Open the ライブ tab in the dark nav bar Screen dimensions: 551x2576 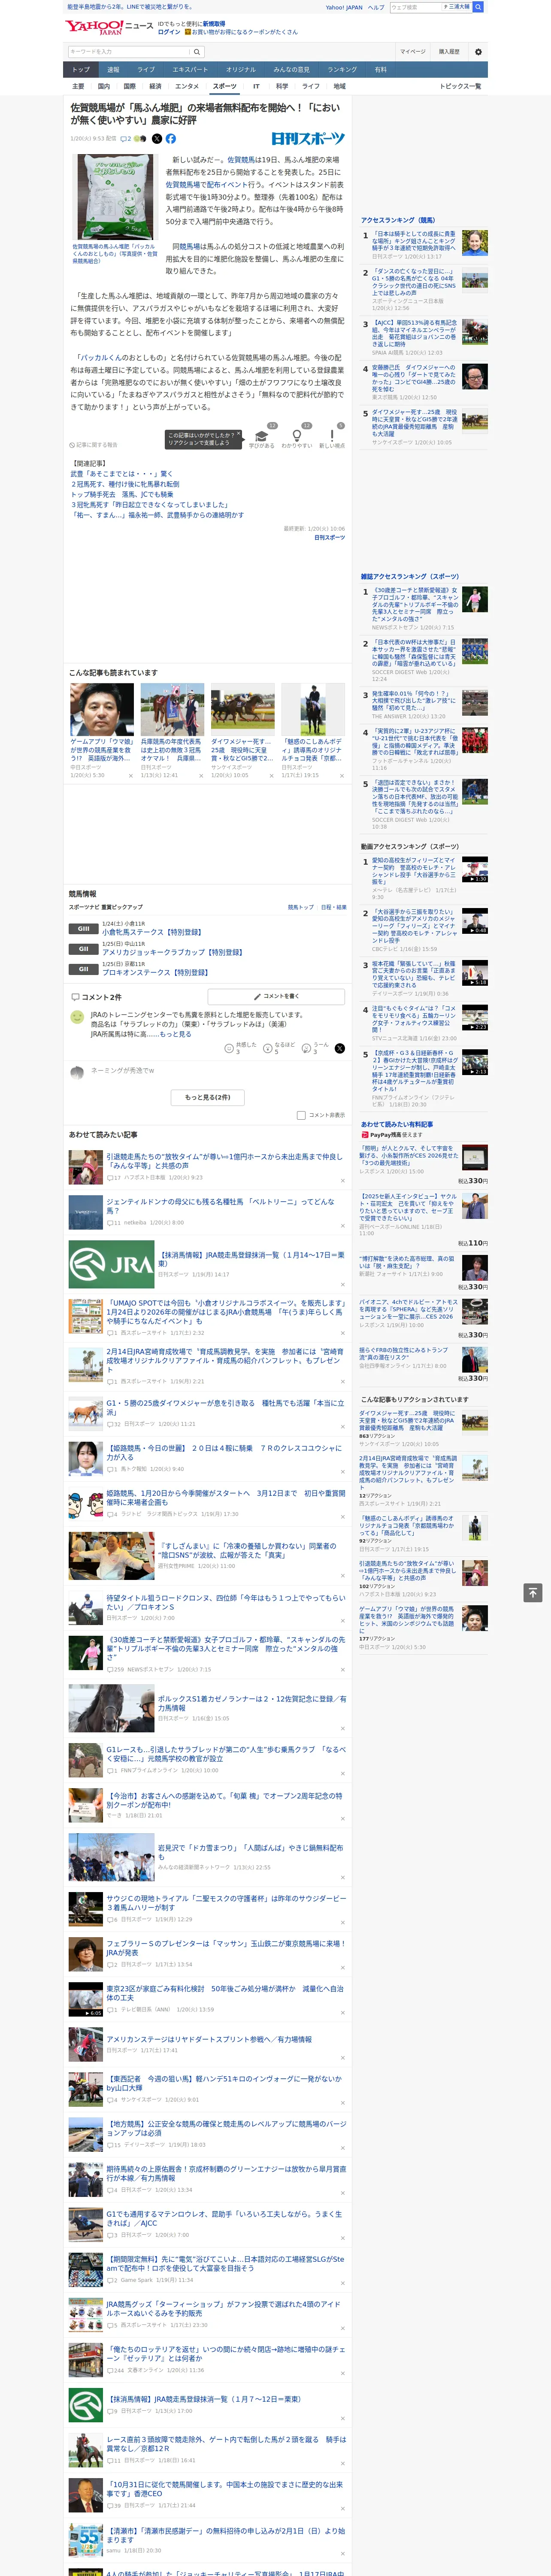[x=146, y=70]
